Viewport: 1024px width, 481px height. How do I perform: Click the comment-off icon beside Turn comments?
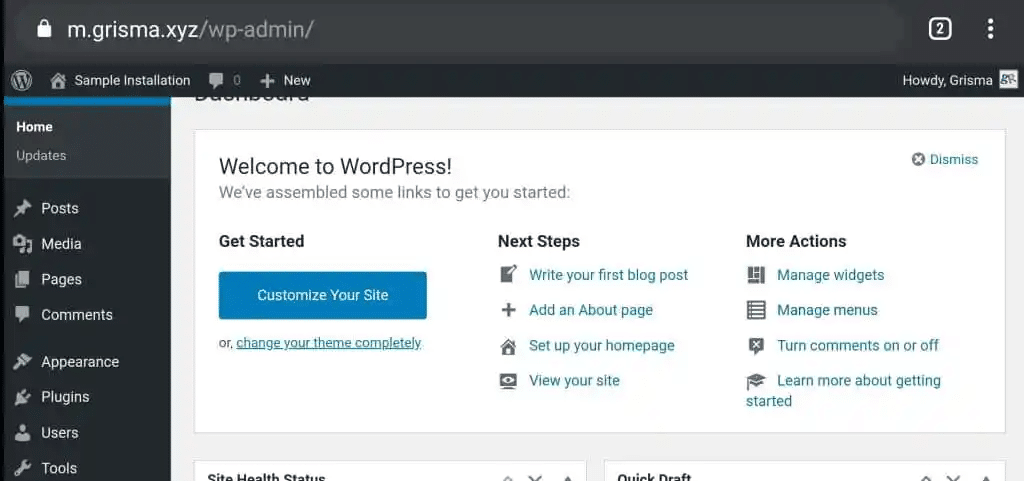click(x=756, y=346)
